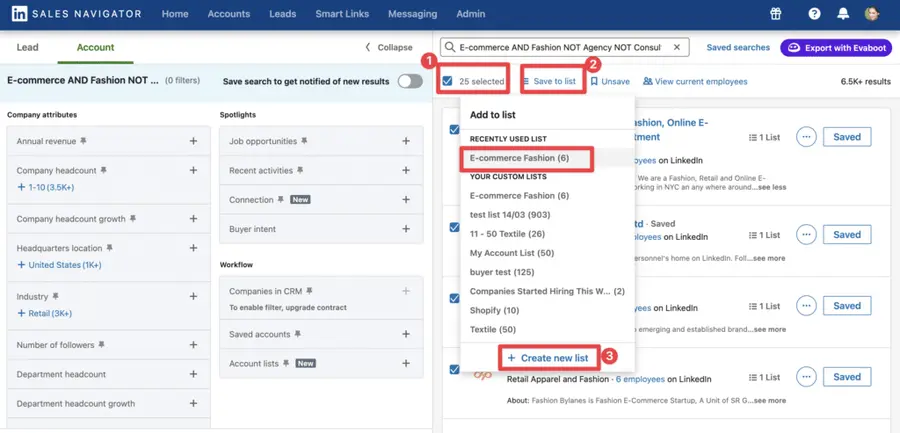Screen dimensions: 900x433
Task: Choose the test list 14/03 (903)
Action: (510, 215)
